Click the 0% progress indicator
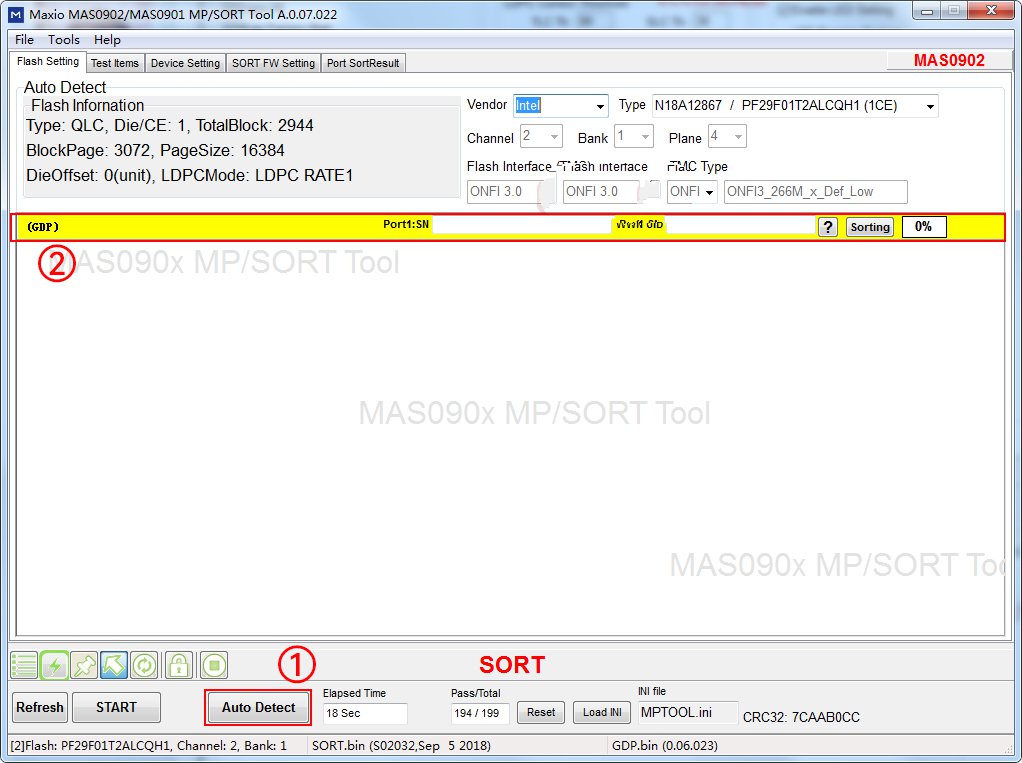 pos(923,226)
